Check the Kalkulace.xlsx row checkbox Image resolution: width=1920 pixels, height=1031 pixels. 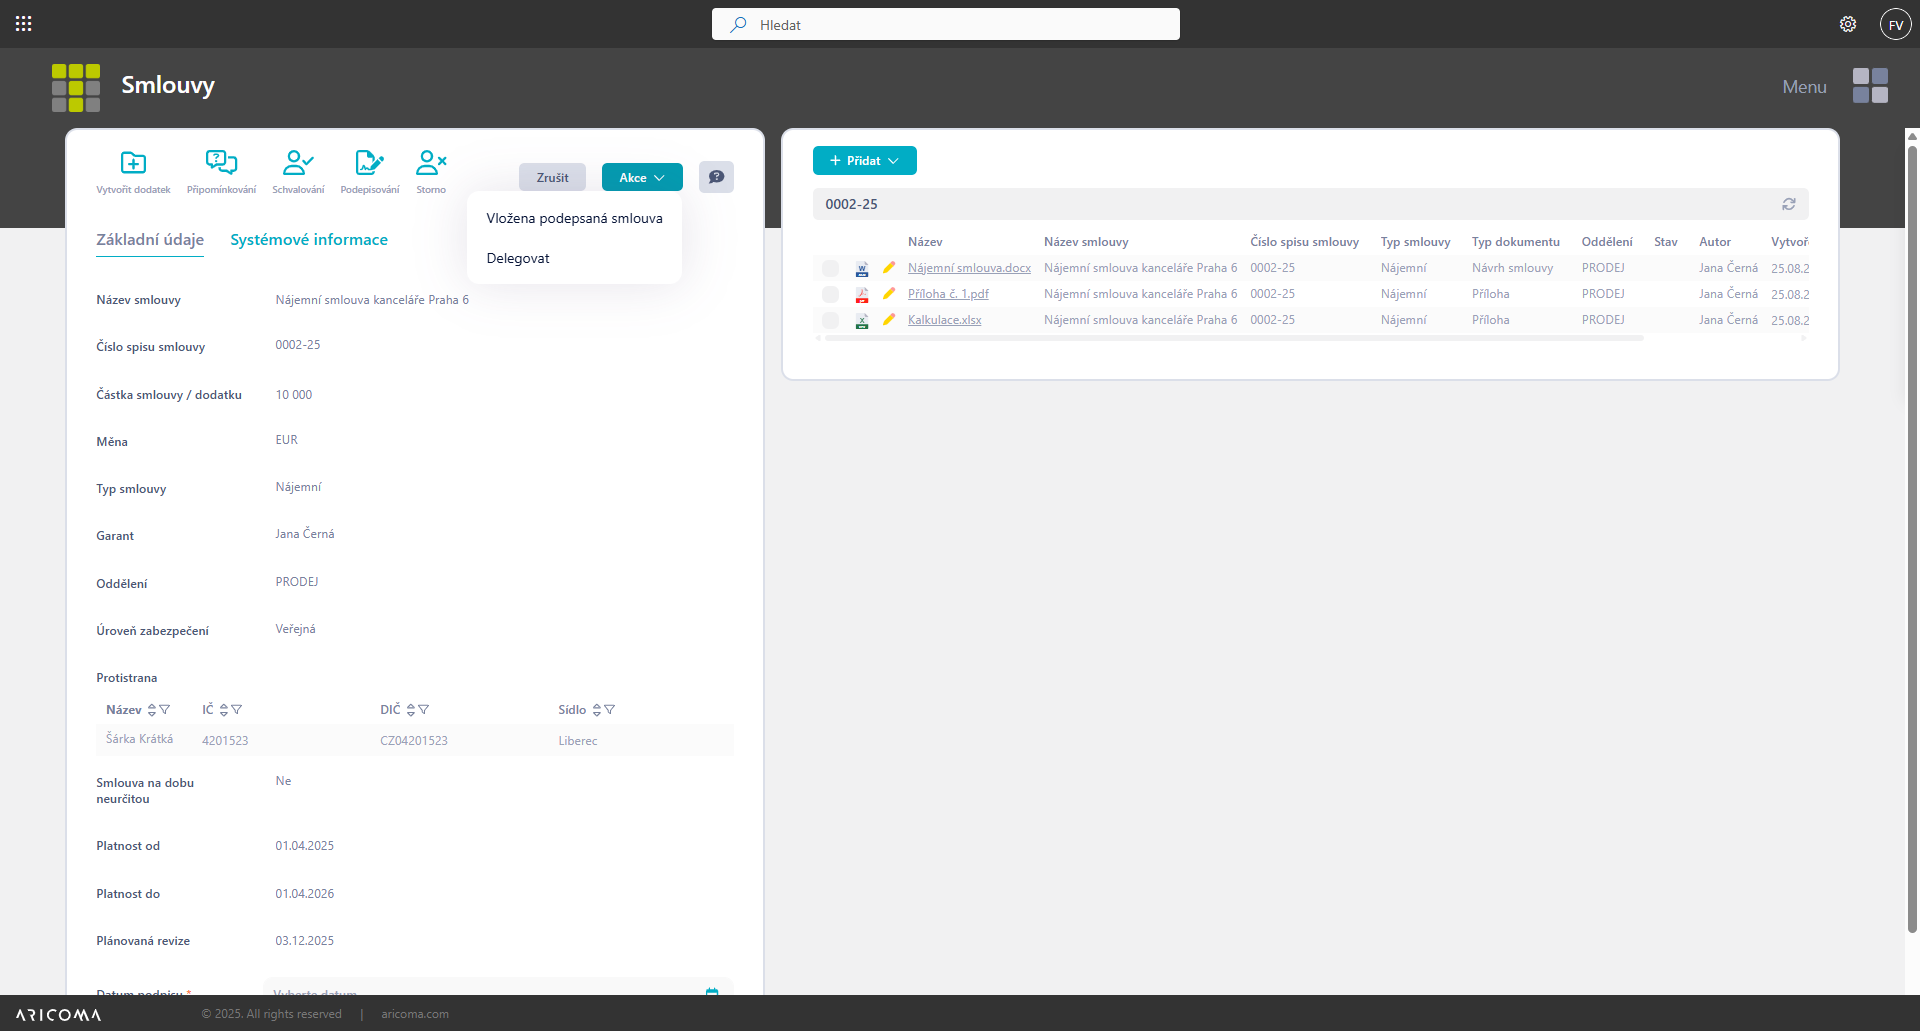[830, 320]
